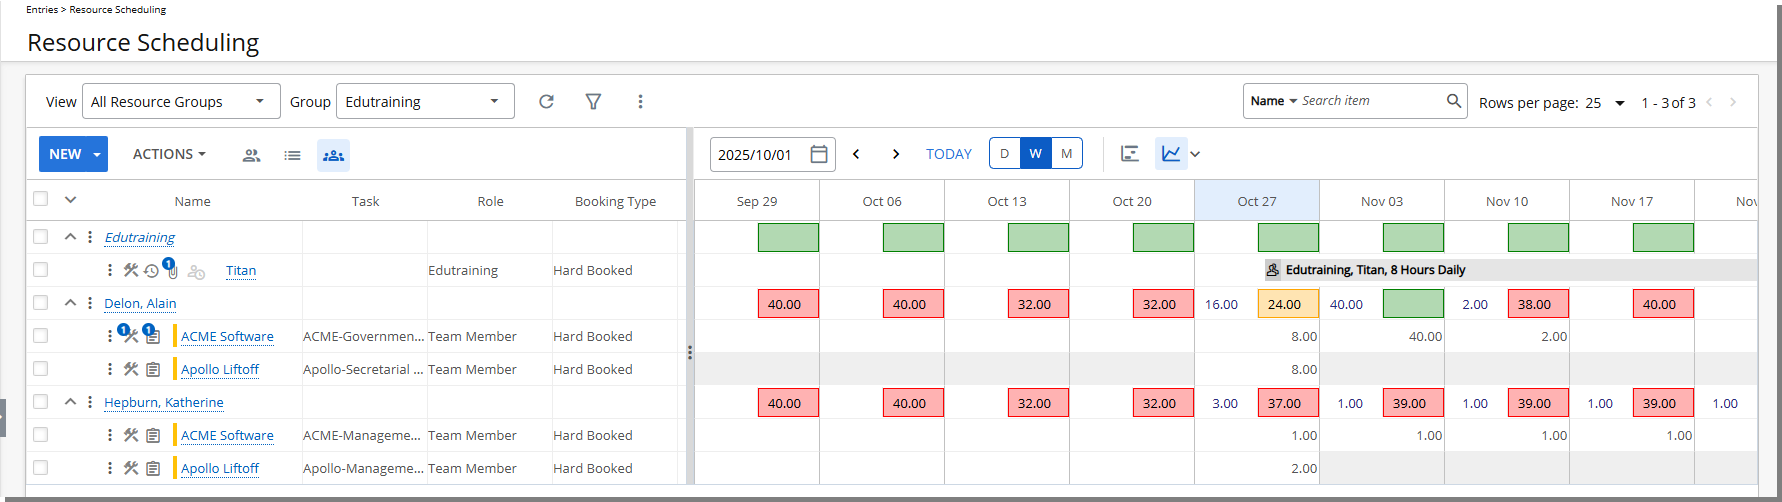Open ACME Software link under Delon, Alain

pyautogui.click(x=227, y=337)
